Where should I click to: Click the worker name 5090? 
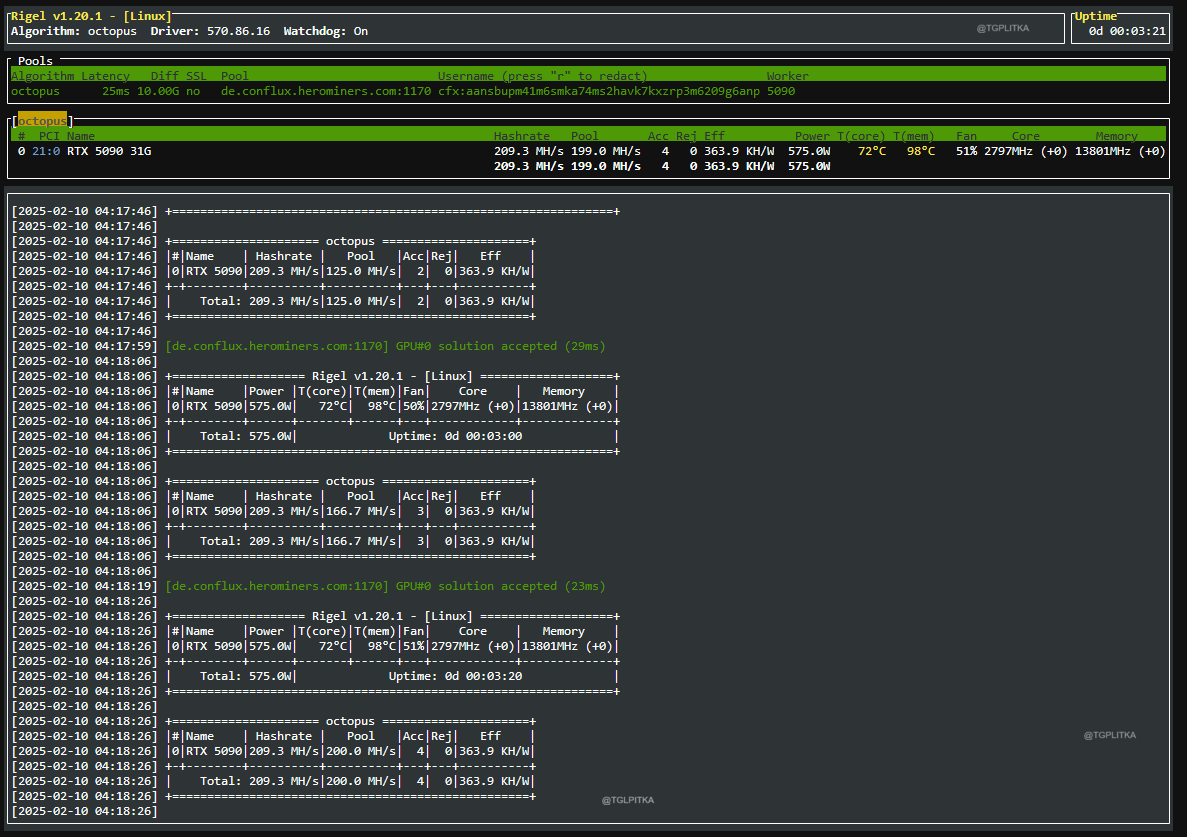[780, 91]
